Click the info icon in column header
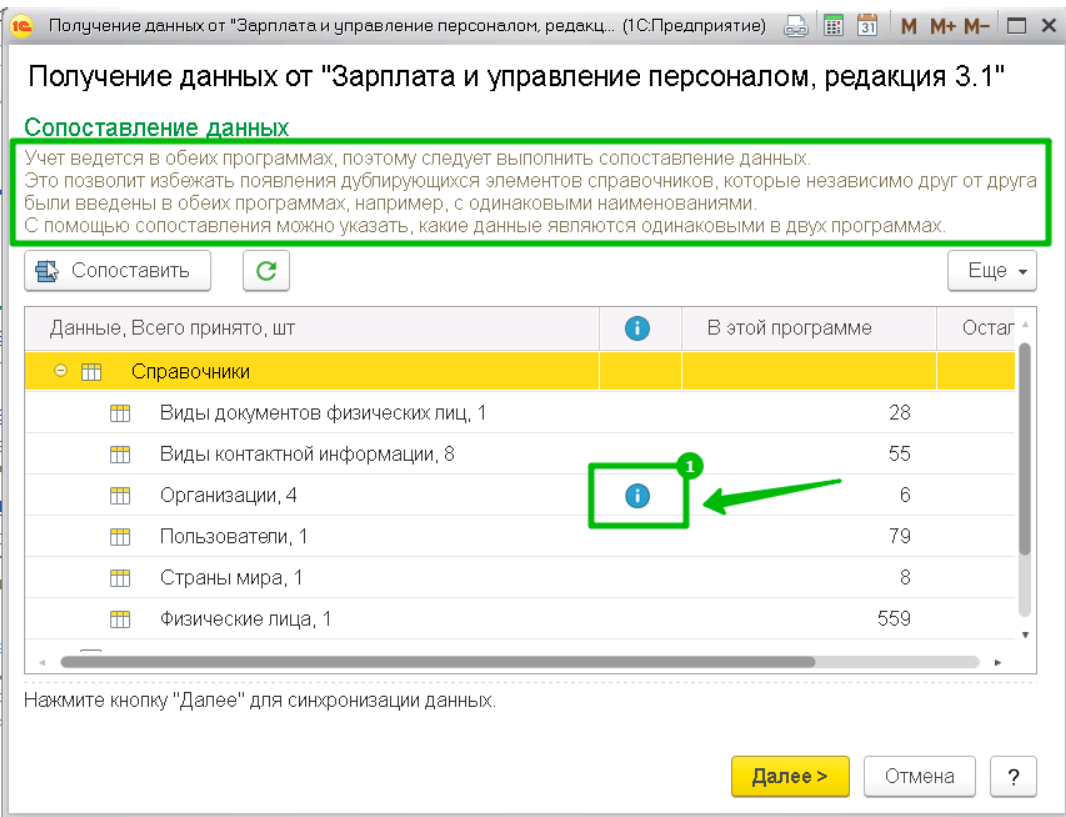 click(637, 328)
